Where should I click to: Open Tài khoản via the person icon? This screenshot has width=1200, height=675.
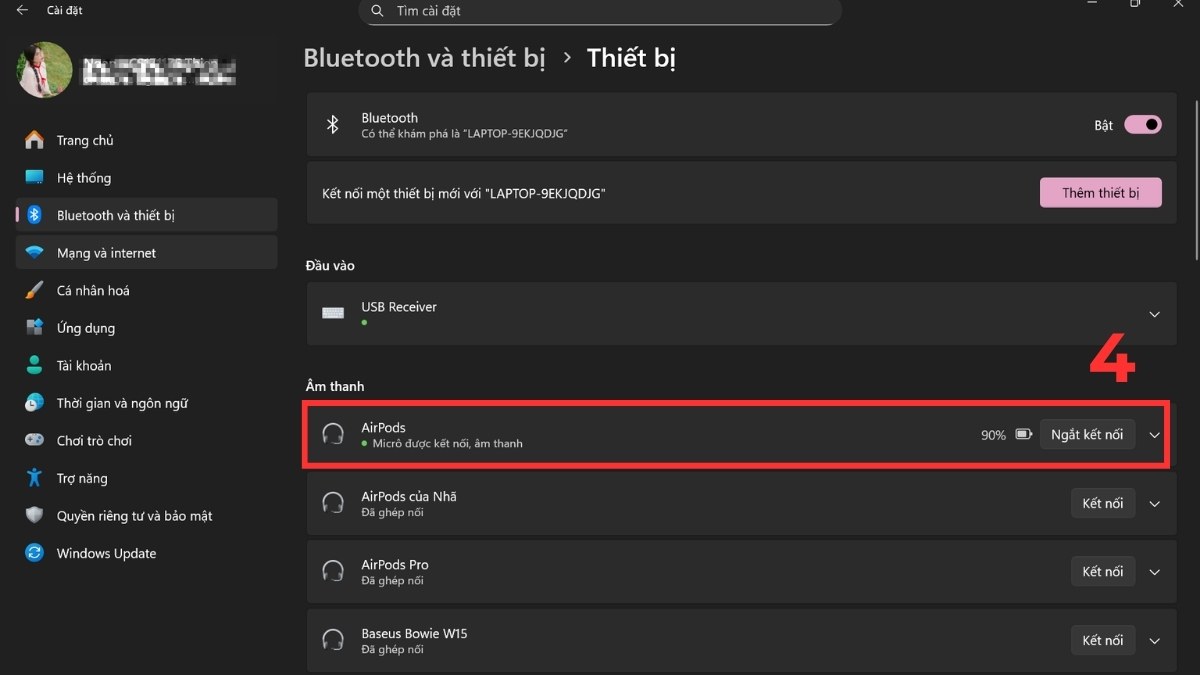tap(33, 365)
